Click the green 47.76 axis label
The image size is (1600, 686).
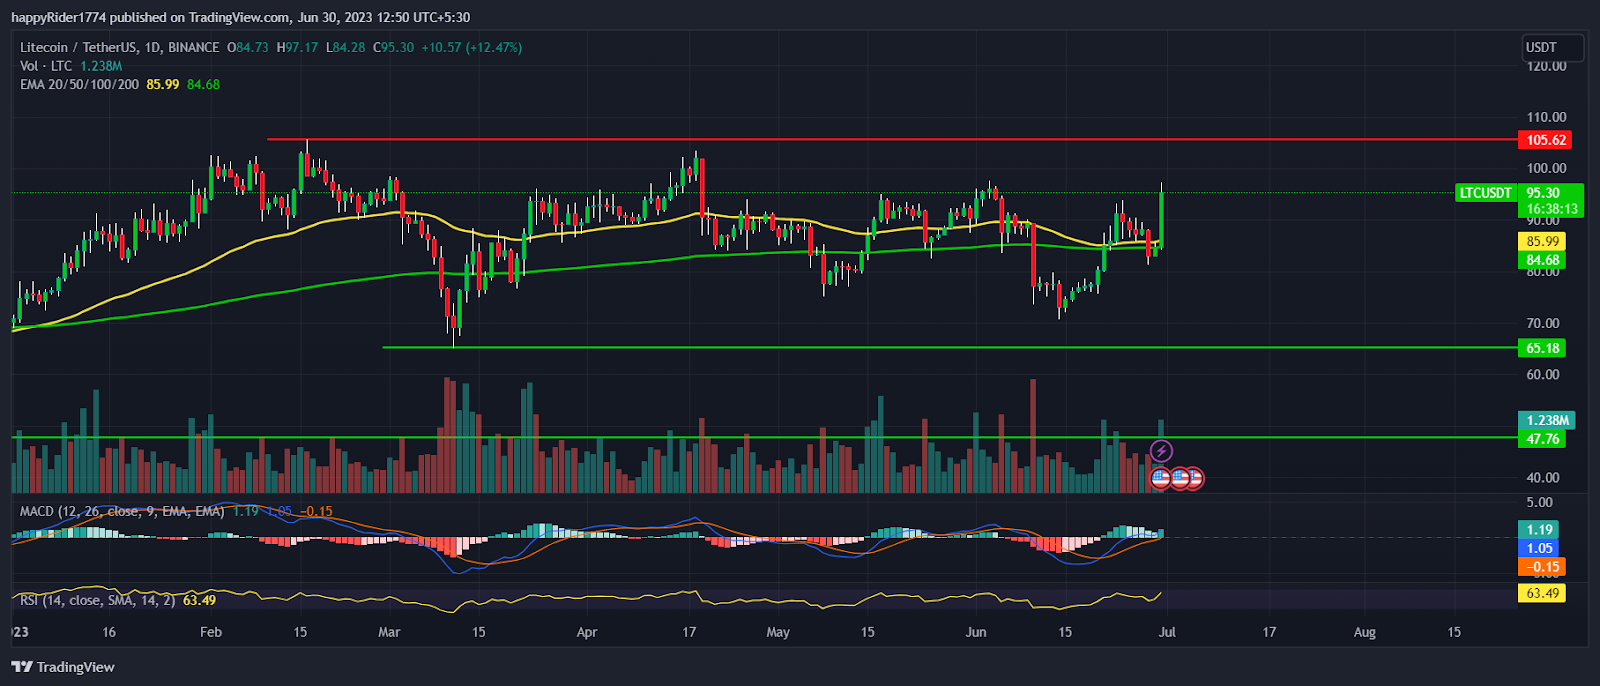point(1543,439)
